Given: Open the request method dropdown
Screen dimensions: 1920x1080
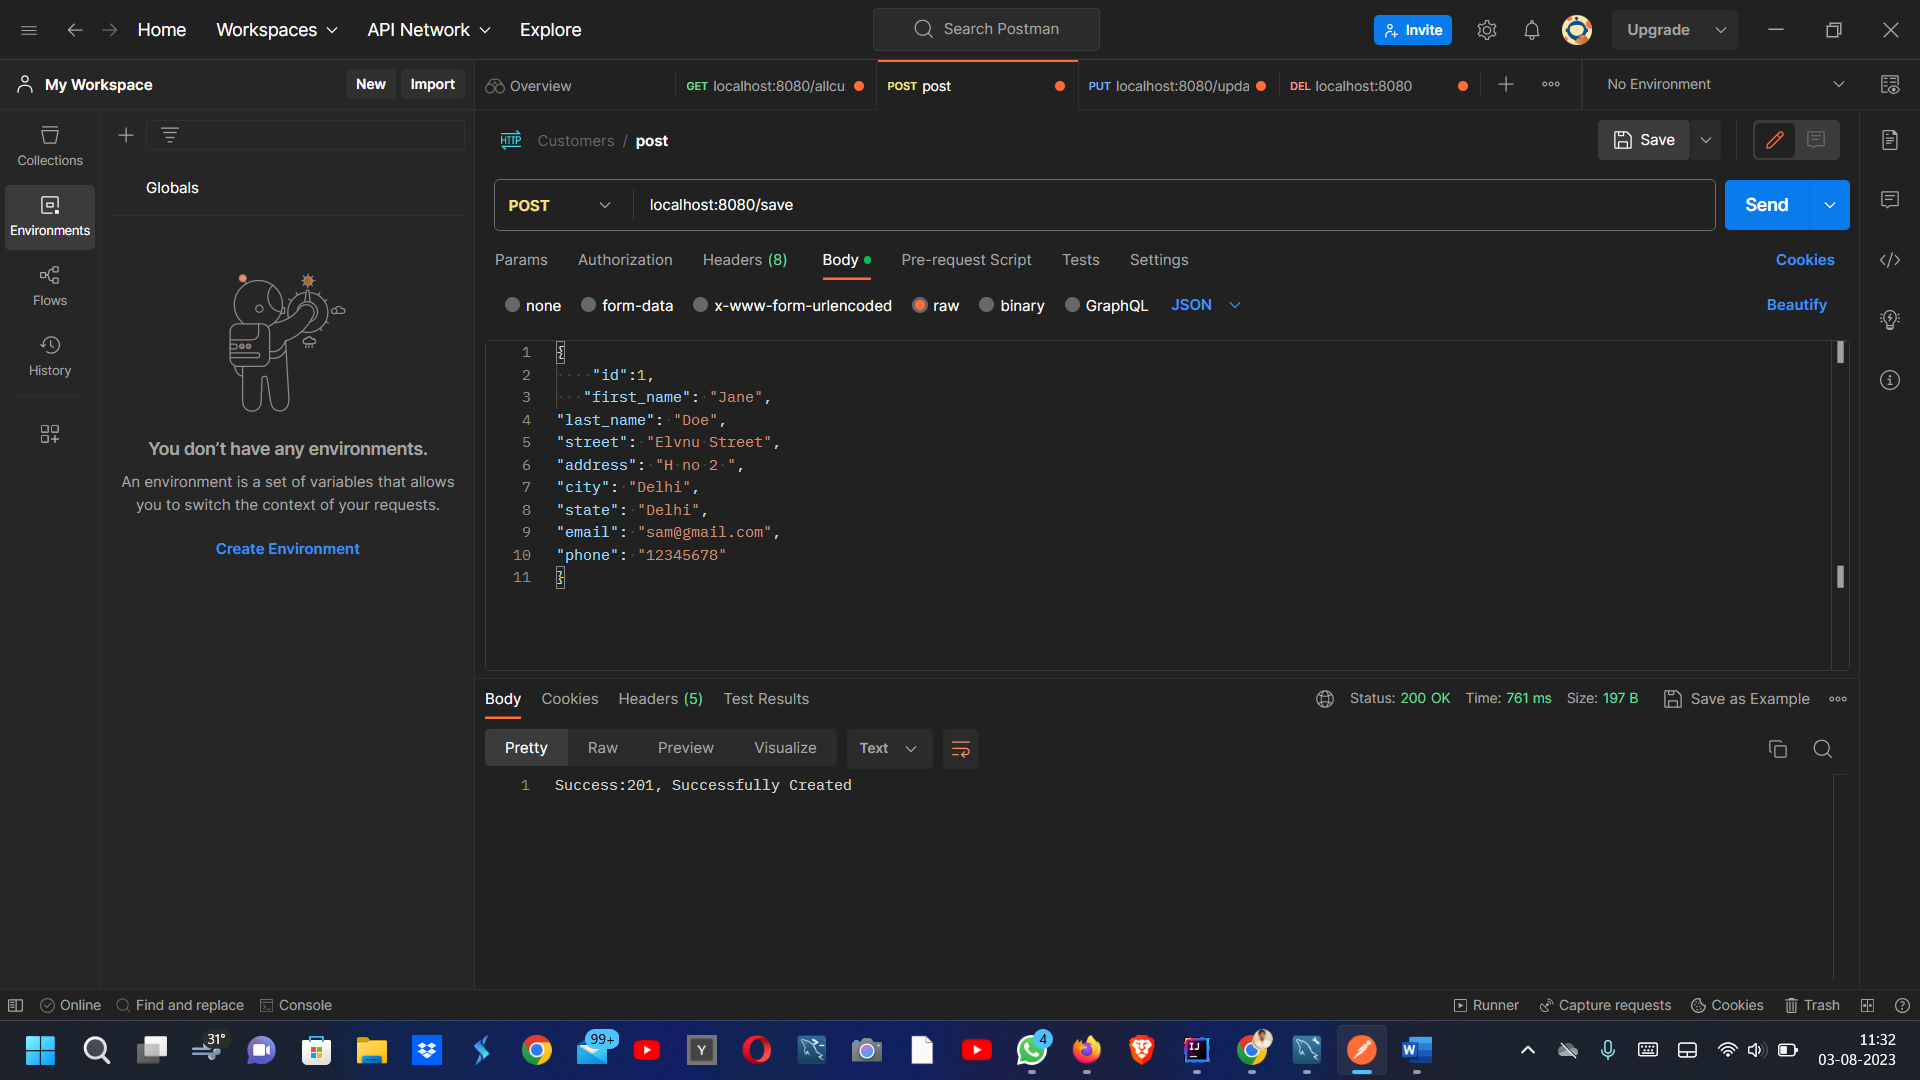Looking at the screenshot, I should click(x=558, y=205).
